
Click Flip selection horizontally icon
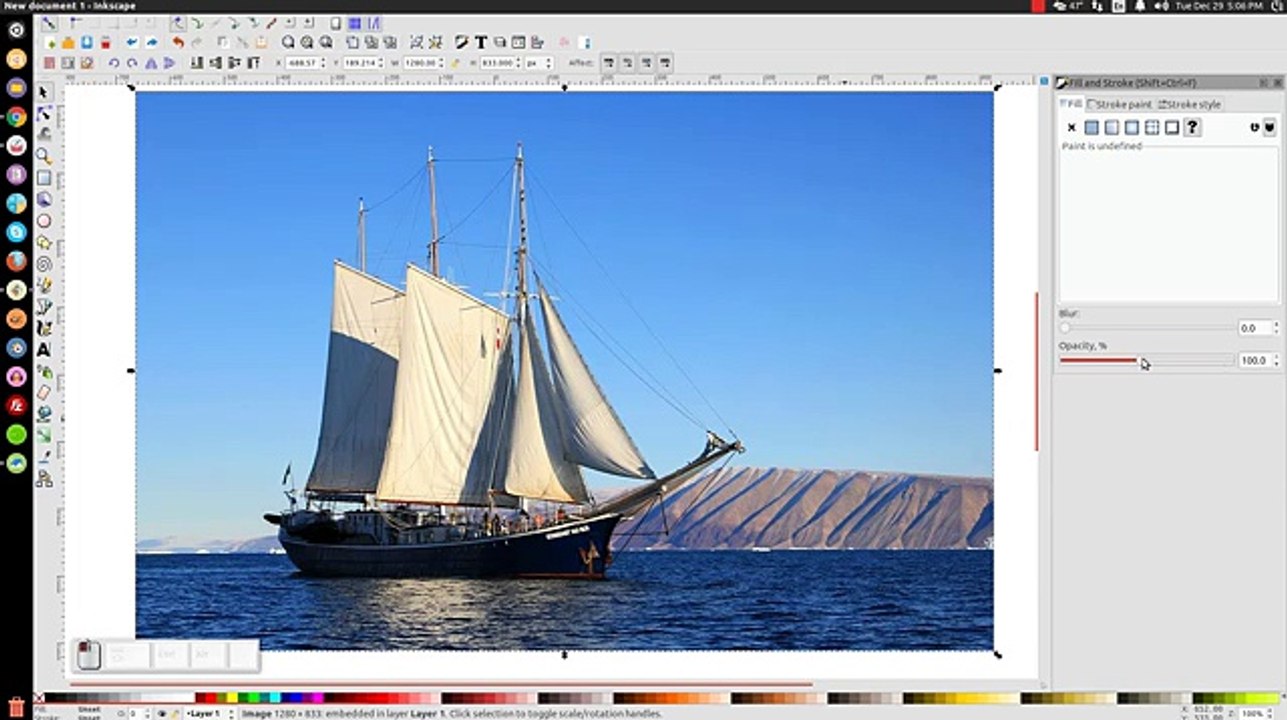[151, 63]
